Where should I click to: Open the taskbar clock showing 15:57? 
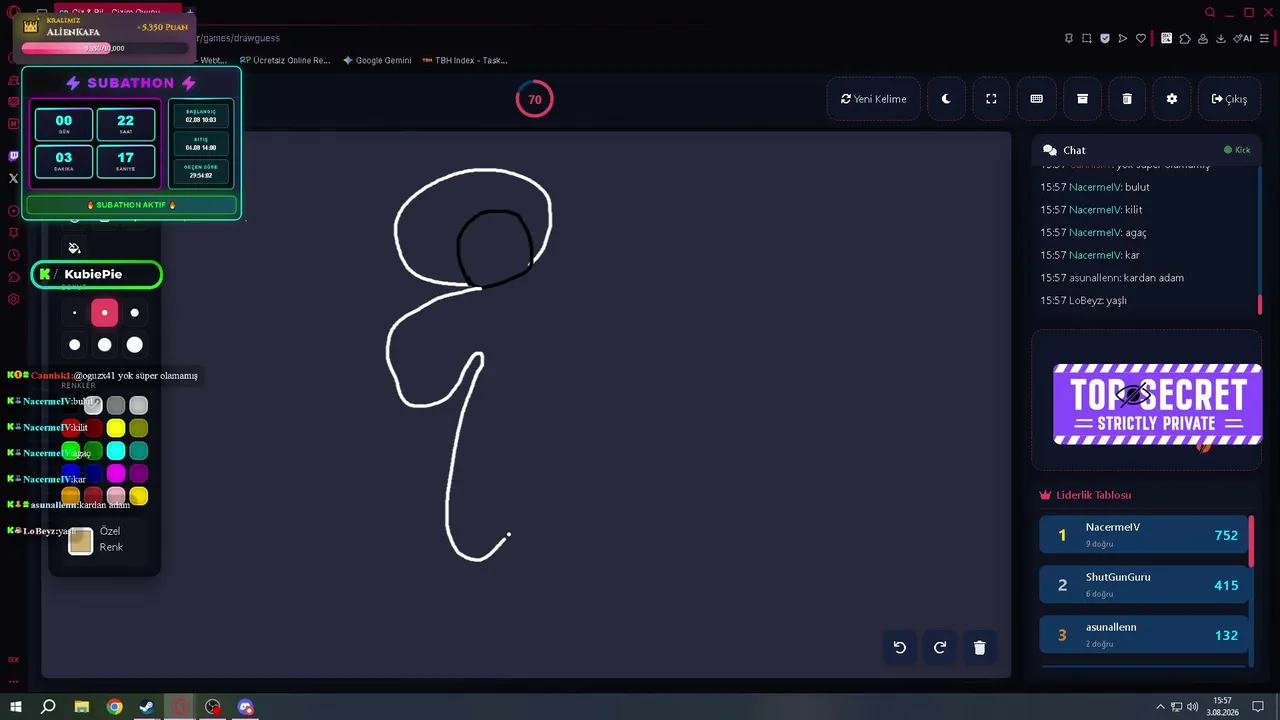click(1224, 707)
